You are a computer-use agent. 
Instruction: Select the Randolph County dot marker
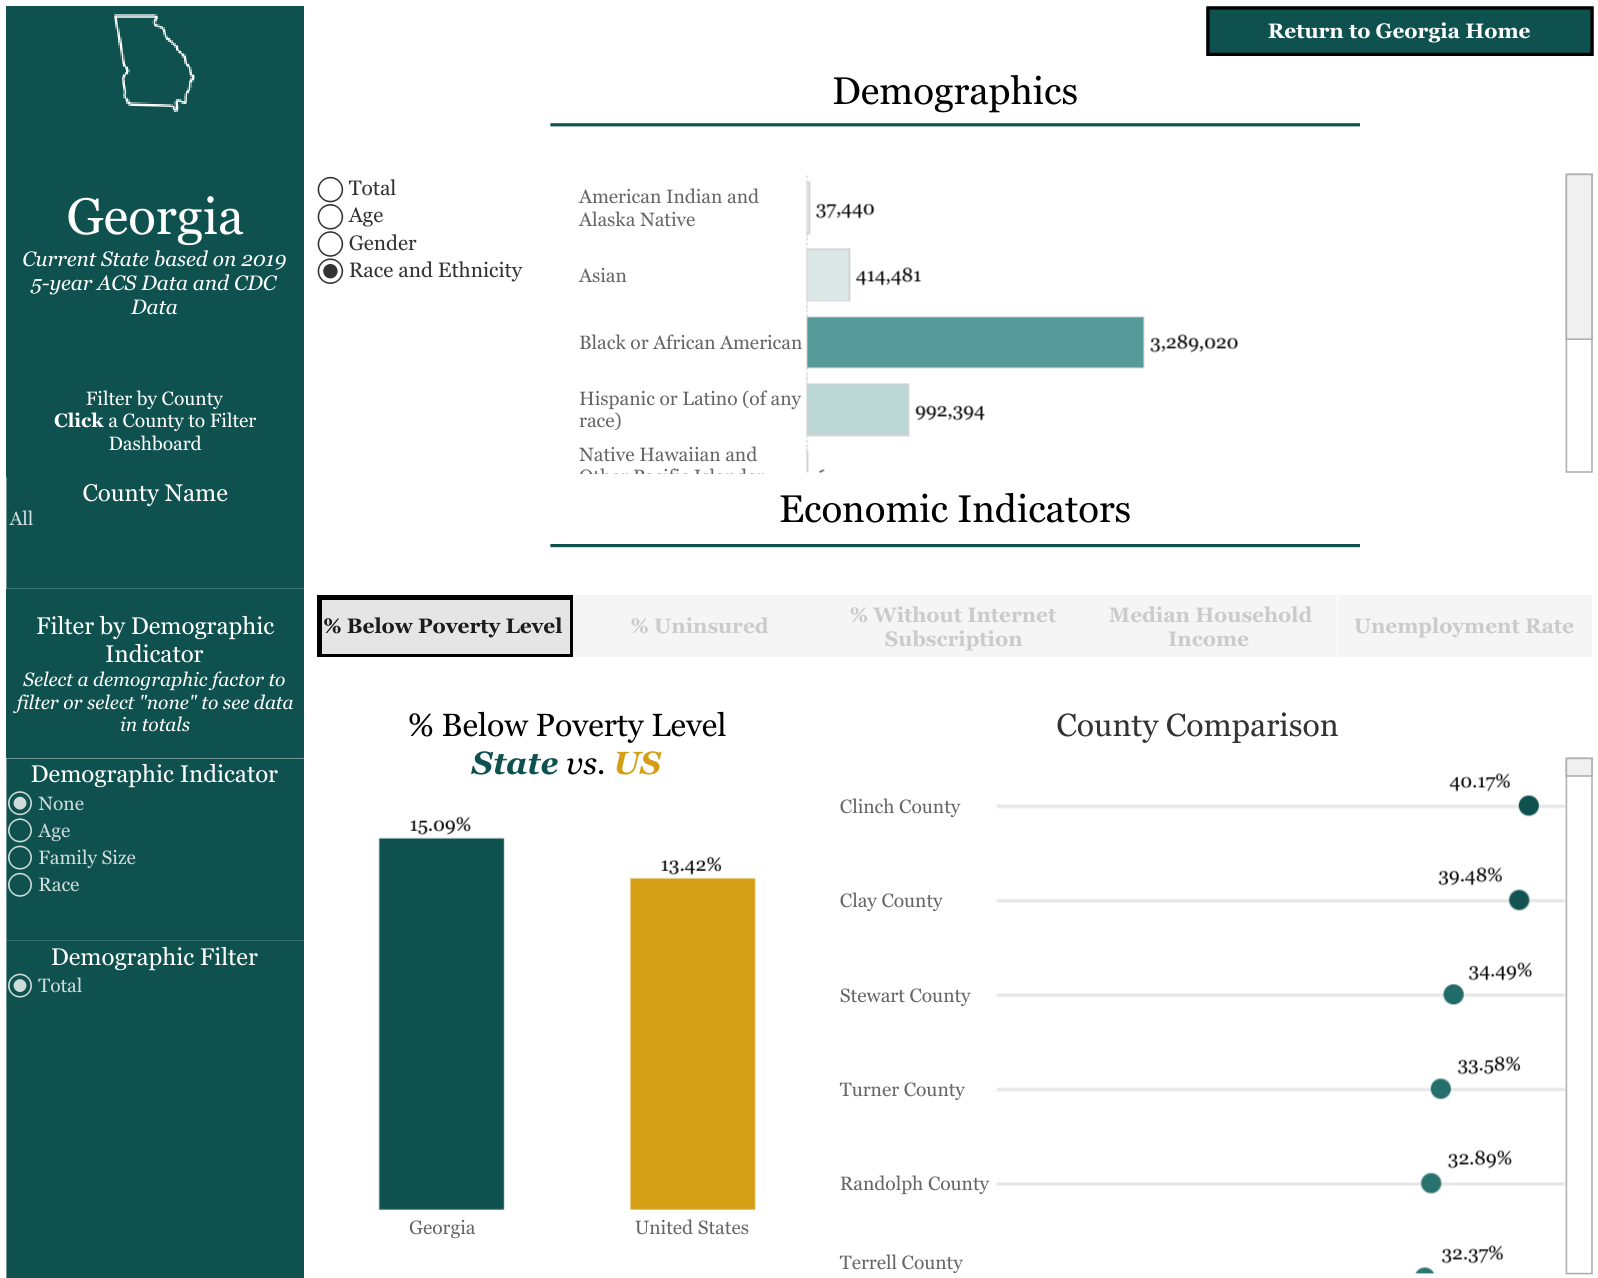click(x=1431, y=1183)
